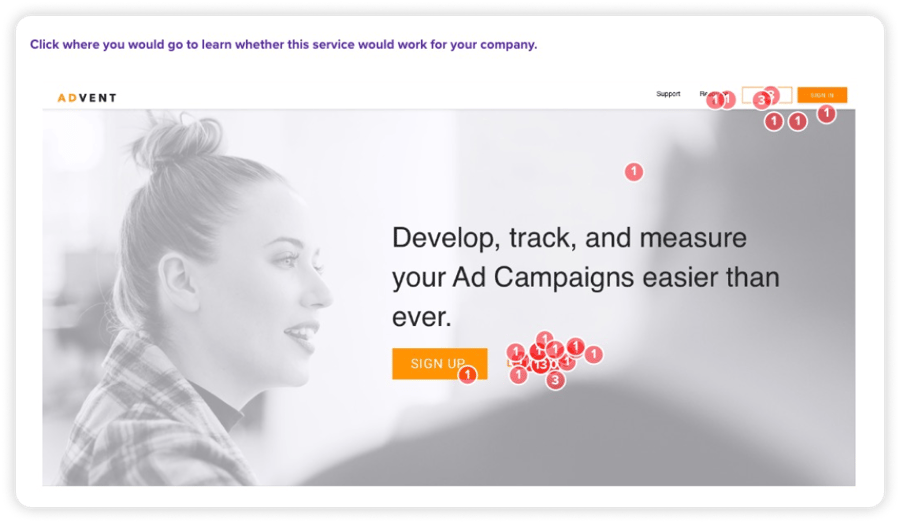Click the orange SIGN UP button
The height and width of the screenshot is (523, 900).
pyautogui.click(x=440, y=363)
